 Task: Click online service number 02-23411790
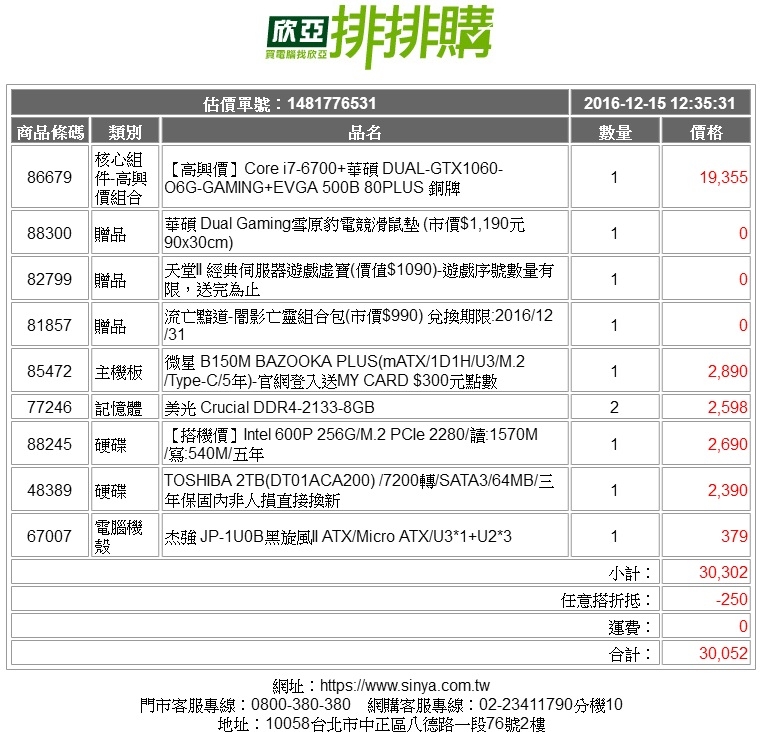tap(525, 704)
